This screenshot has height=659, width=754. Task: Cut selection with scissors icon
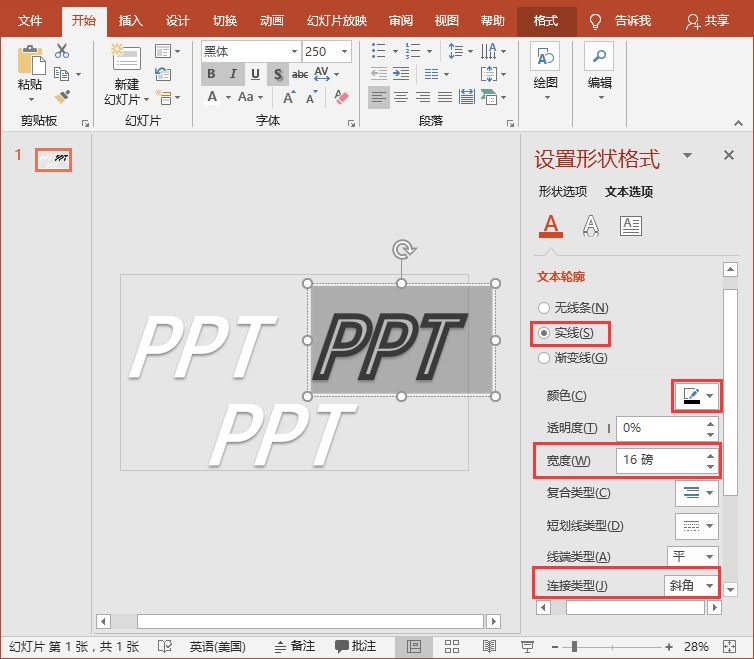click(x=62, y=51)
